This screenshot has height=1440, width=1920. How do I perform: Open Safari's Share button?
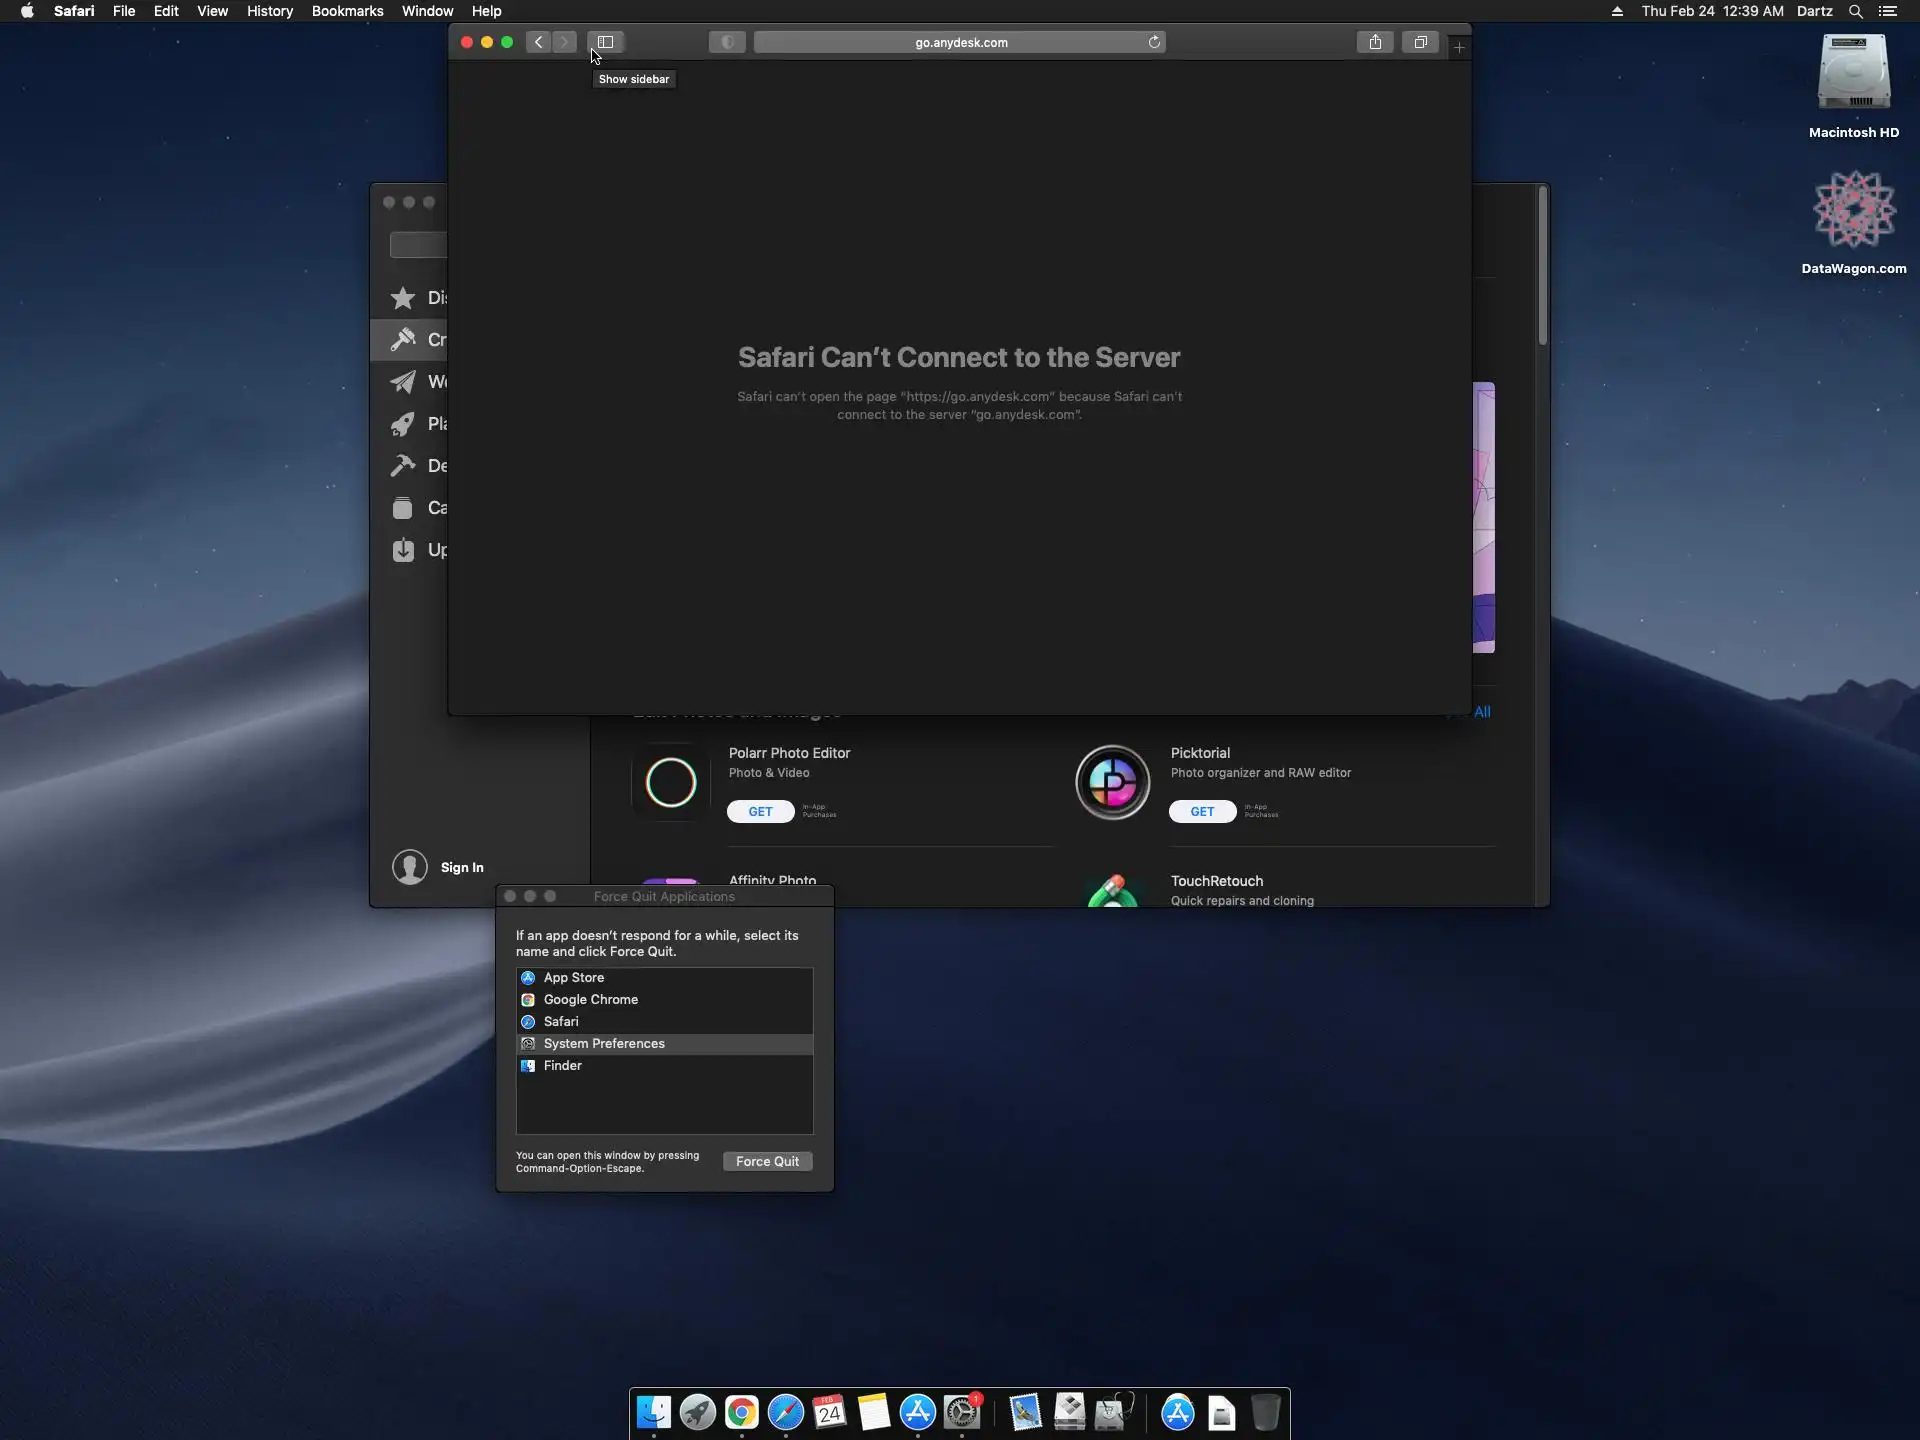(x=1375, y=42)
